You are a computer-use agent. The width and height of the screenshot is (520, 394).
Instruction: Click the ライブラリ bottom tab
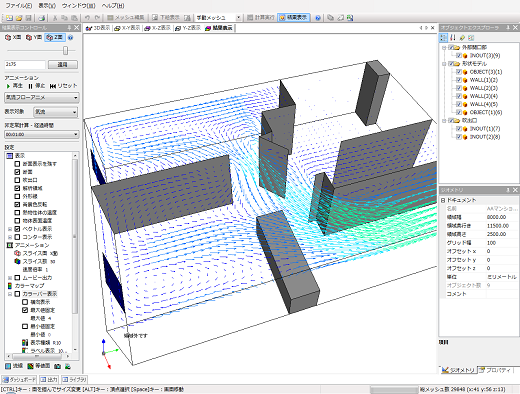[x=75, y=380]
